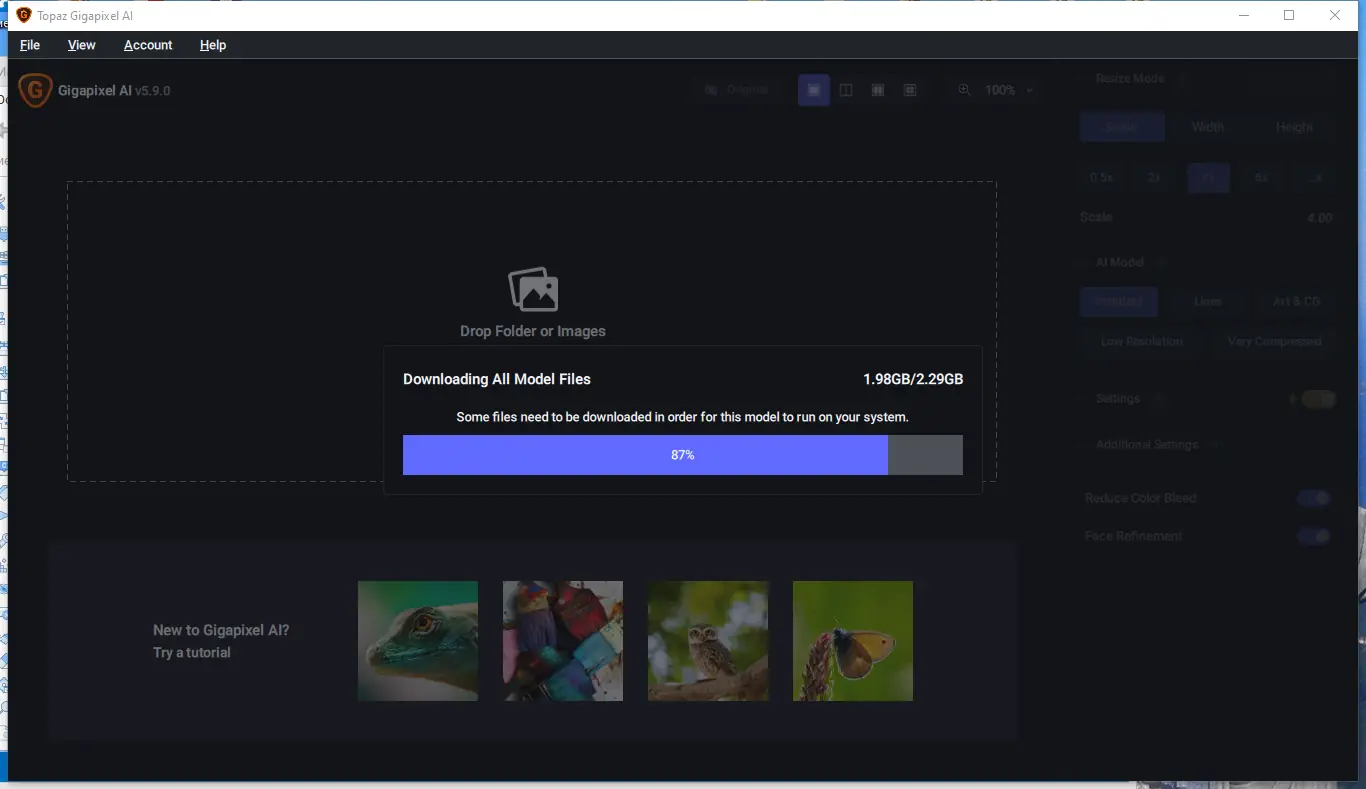Choose the 4x scale button
Viewport: 1366px width, 789px height.
click(1209, 177)
